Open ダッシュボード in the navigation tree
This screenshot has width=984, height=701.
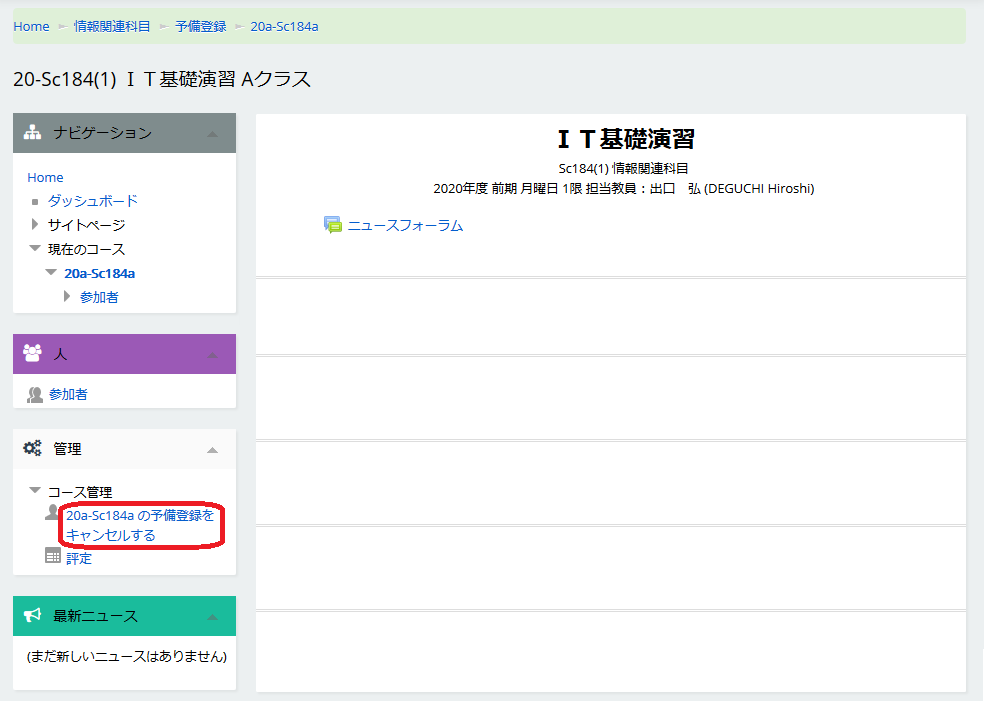[93, 201]
